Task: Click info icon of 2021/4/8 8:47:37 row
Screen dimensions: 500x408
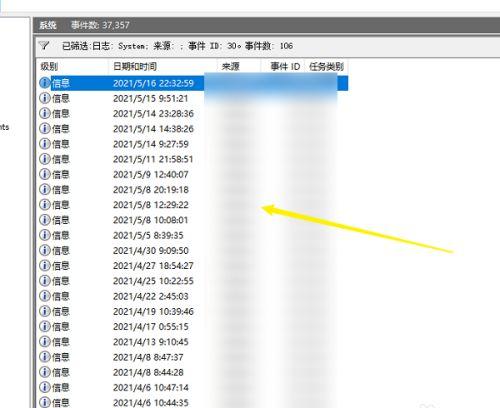Action: tap(45, 357)
